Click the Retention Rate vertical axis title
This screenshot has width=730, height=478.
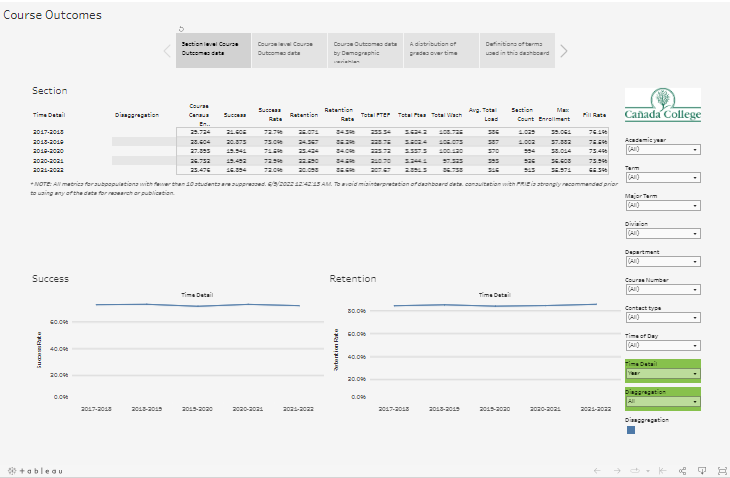(336, 350)
